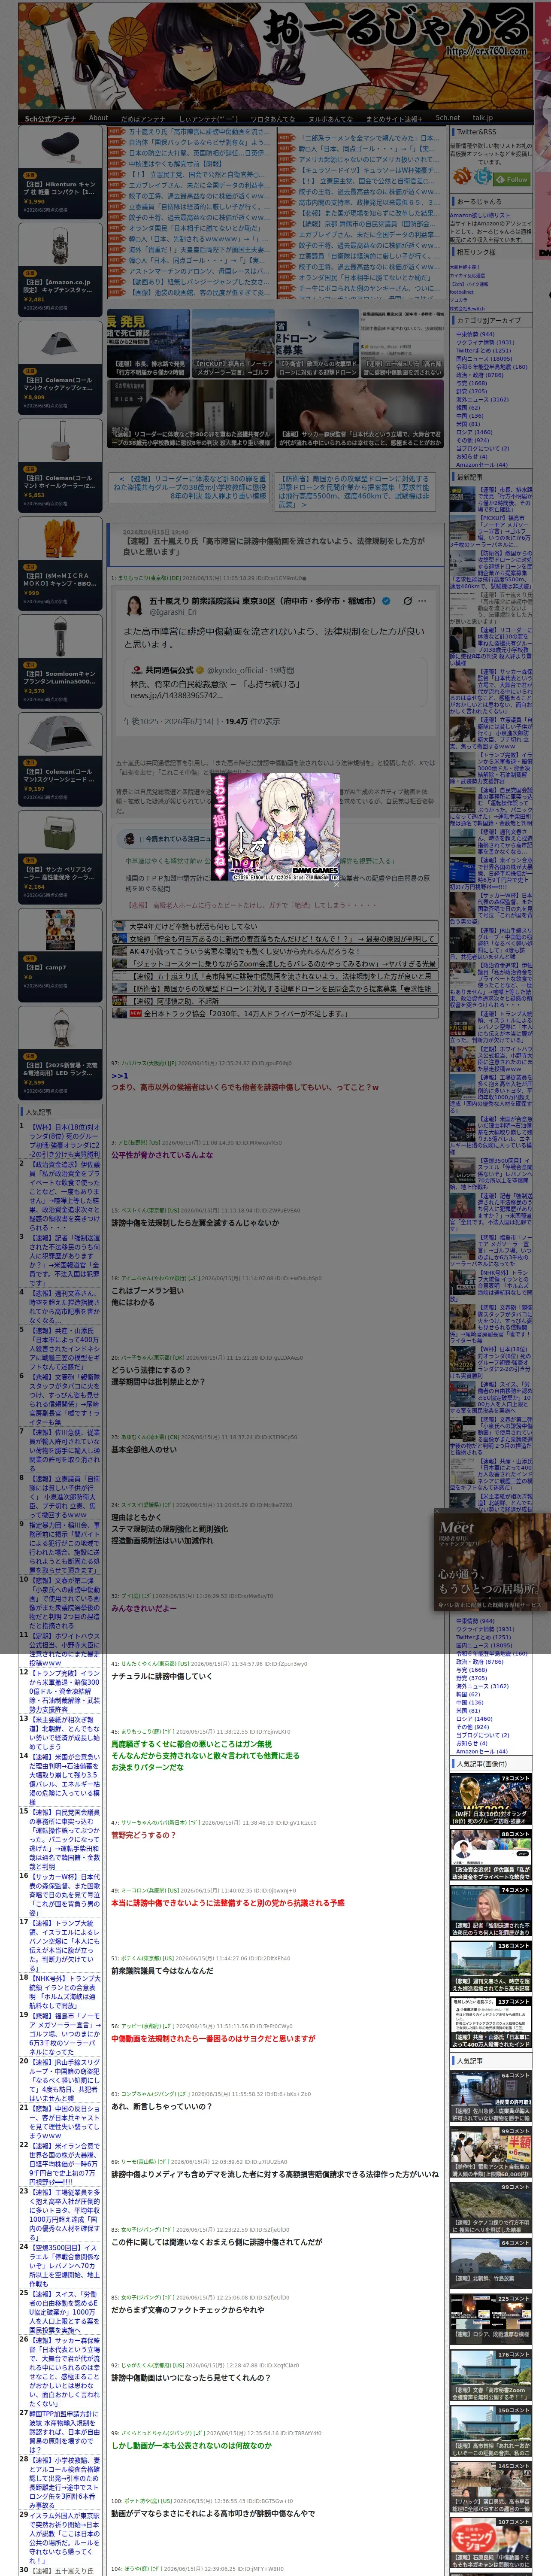
Task: Close the DMM GAMES overlay ad
Action: tap(336, 884)
